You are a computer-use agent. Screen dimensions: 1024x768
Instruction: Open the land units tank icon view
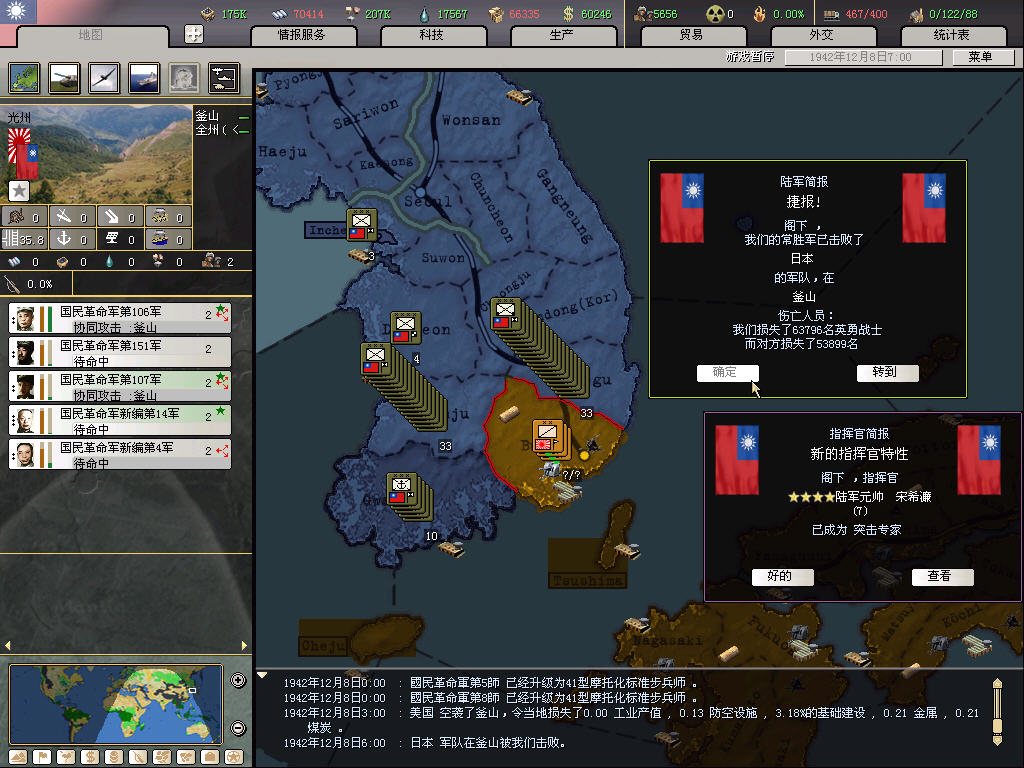coord(64,78)
